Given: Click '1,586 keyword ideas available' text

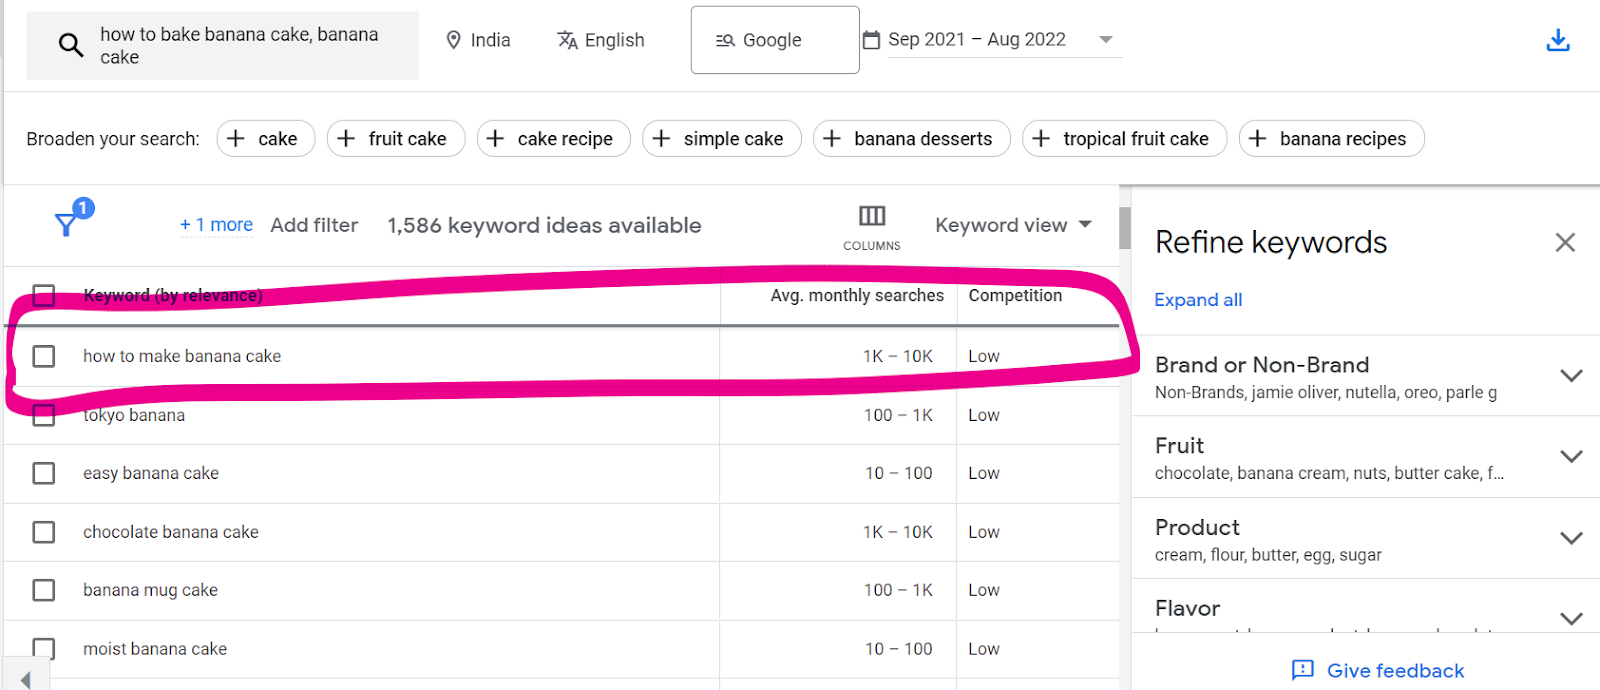Looking at the screenshot, I should [x=544, y=225].
